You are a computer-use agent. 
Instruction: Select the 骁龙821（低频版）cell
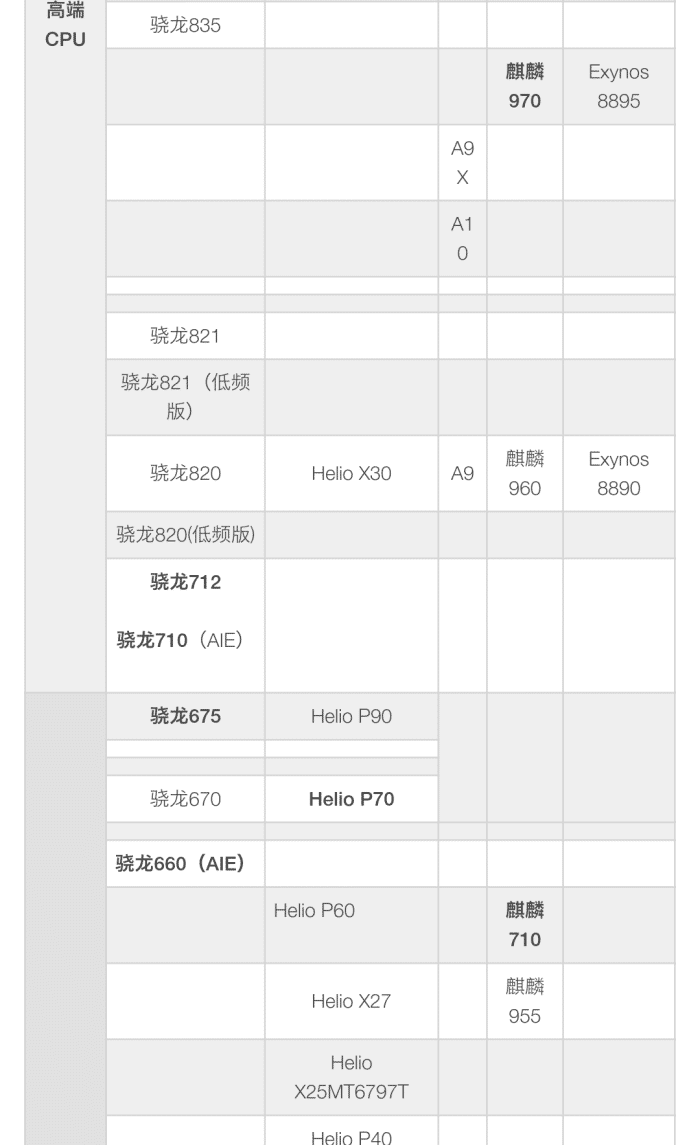click(185, 397)
